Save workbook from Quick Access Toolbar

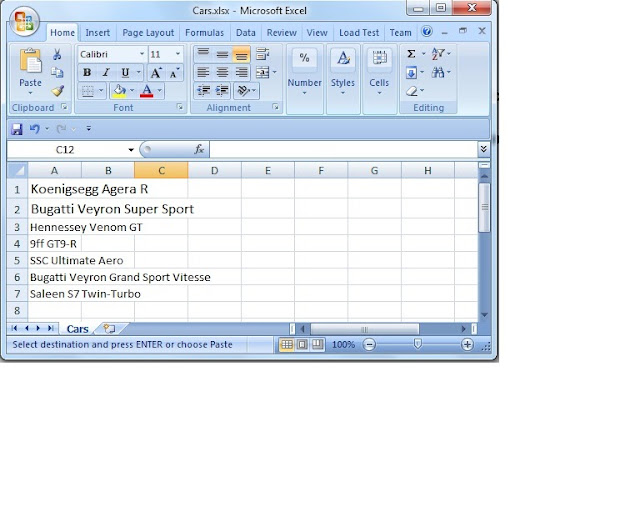point(17,129)
